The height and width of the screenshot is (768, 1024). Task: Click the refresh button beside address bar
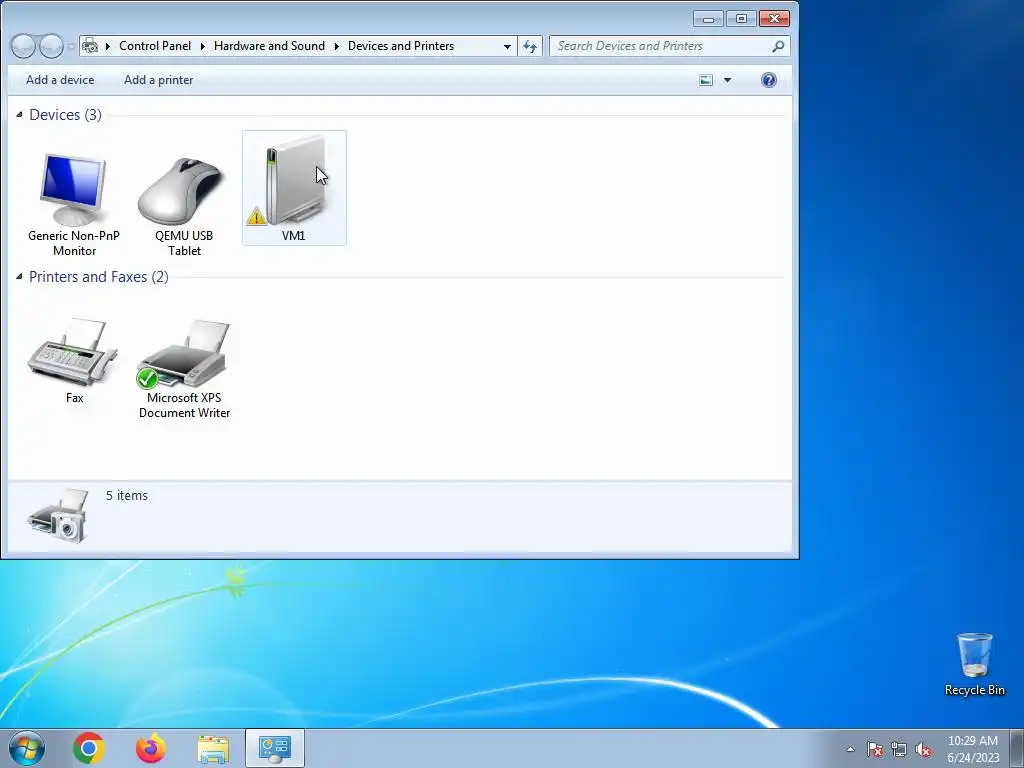coord(530,46)
